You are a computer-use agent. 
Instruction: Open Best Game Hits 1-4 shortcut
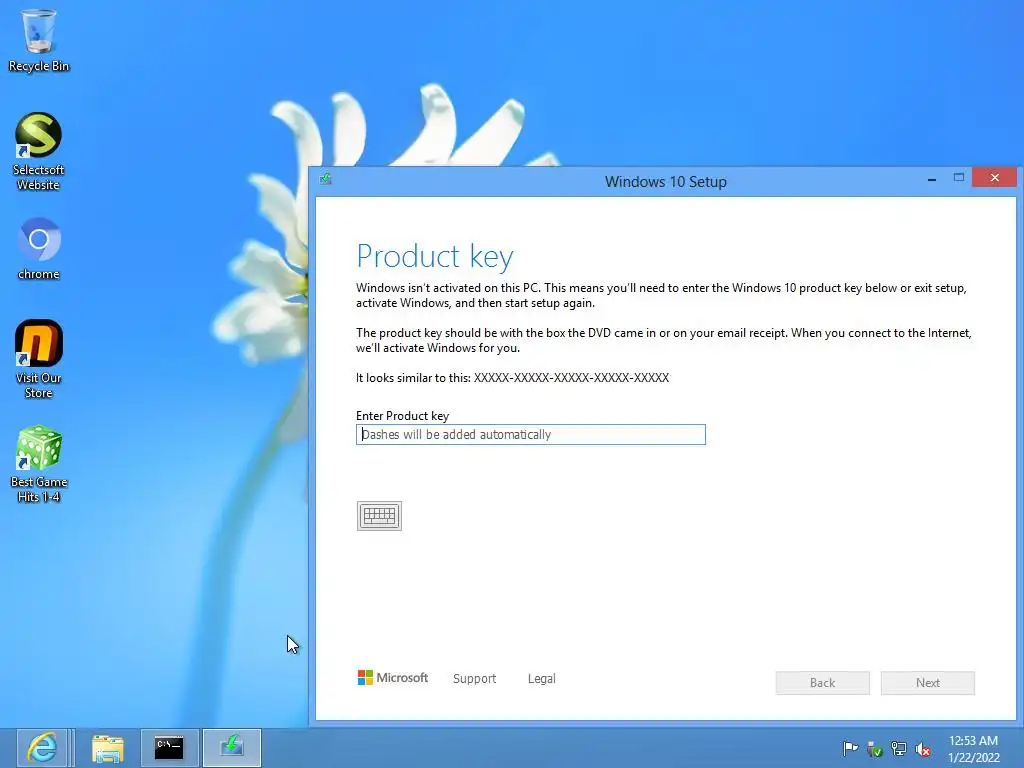pyautogui.click(x=39, y=464)
